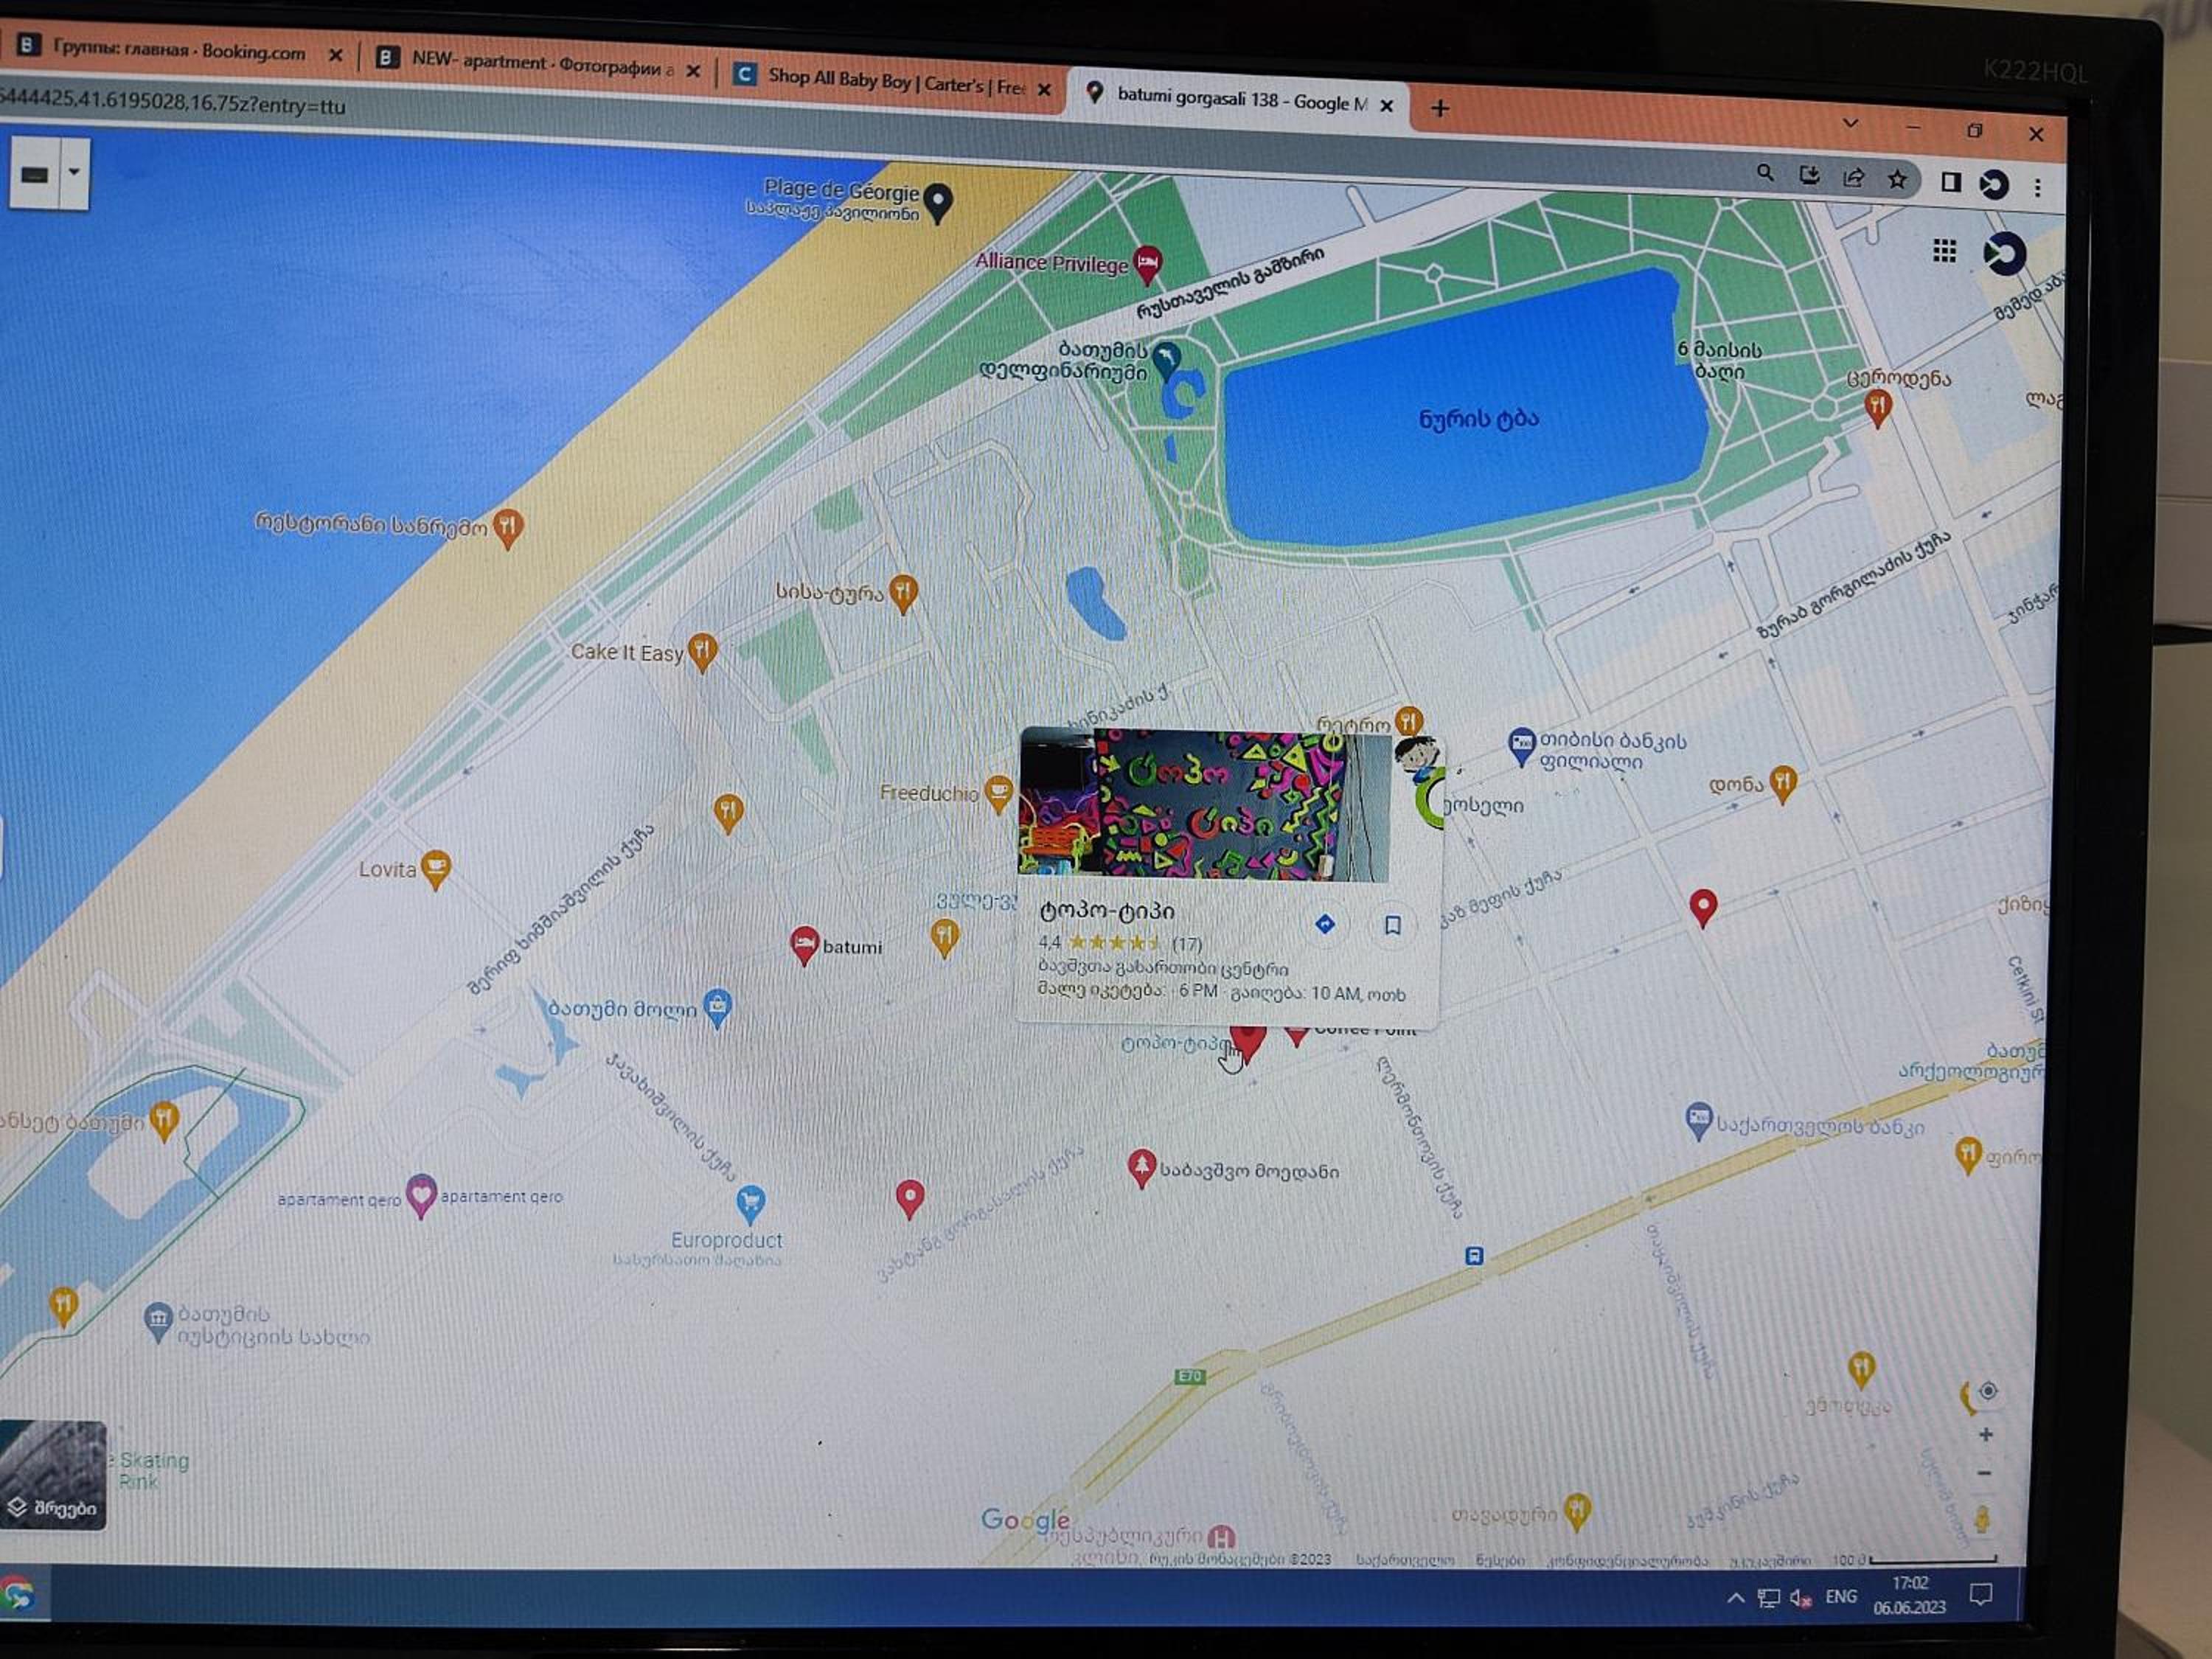Click the directions icon in place card
2212x1659 pixels.
coord(1325,924)
